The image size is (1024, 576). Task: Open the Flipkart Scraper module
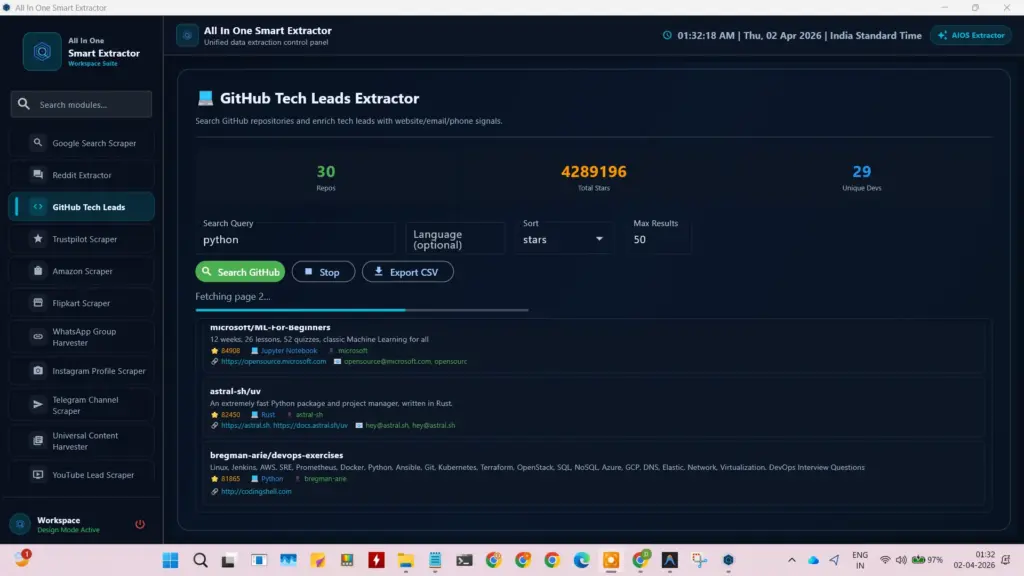pyautogui.click(x=82, y=303)
